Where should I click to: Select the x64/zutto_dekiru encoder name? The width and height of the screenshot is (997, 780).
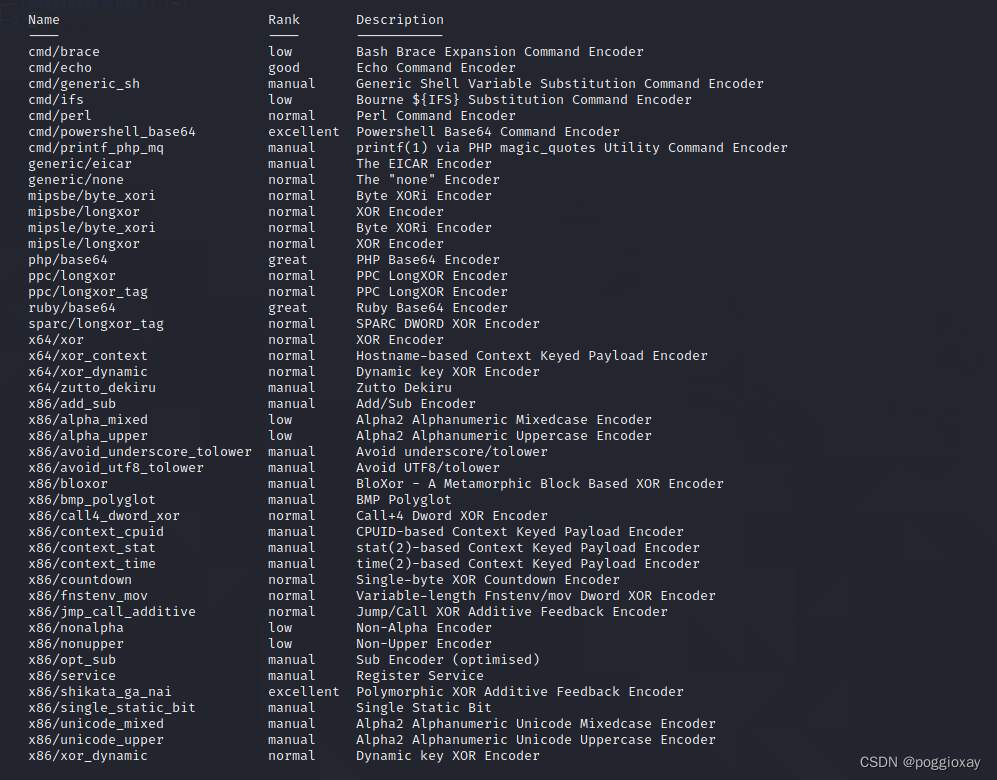coord(92,388)
